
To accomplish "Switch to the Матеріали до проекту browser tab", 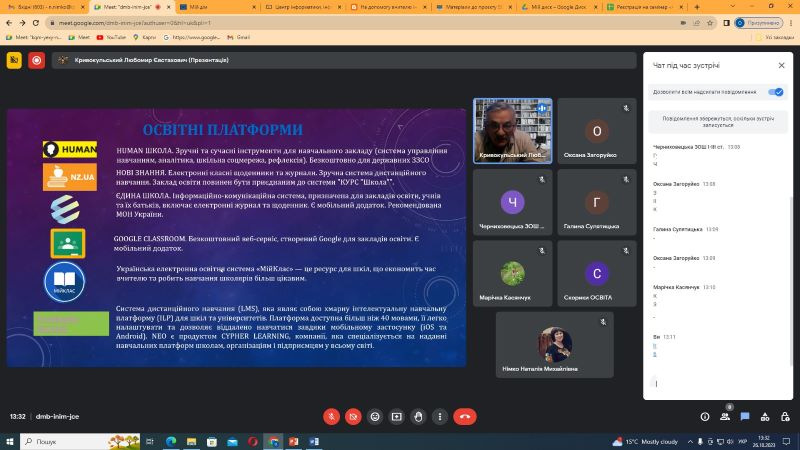I will pos(473,7).
